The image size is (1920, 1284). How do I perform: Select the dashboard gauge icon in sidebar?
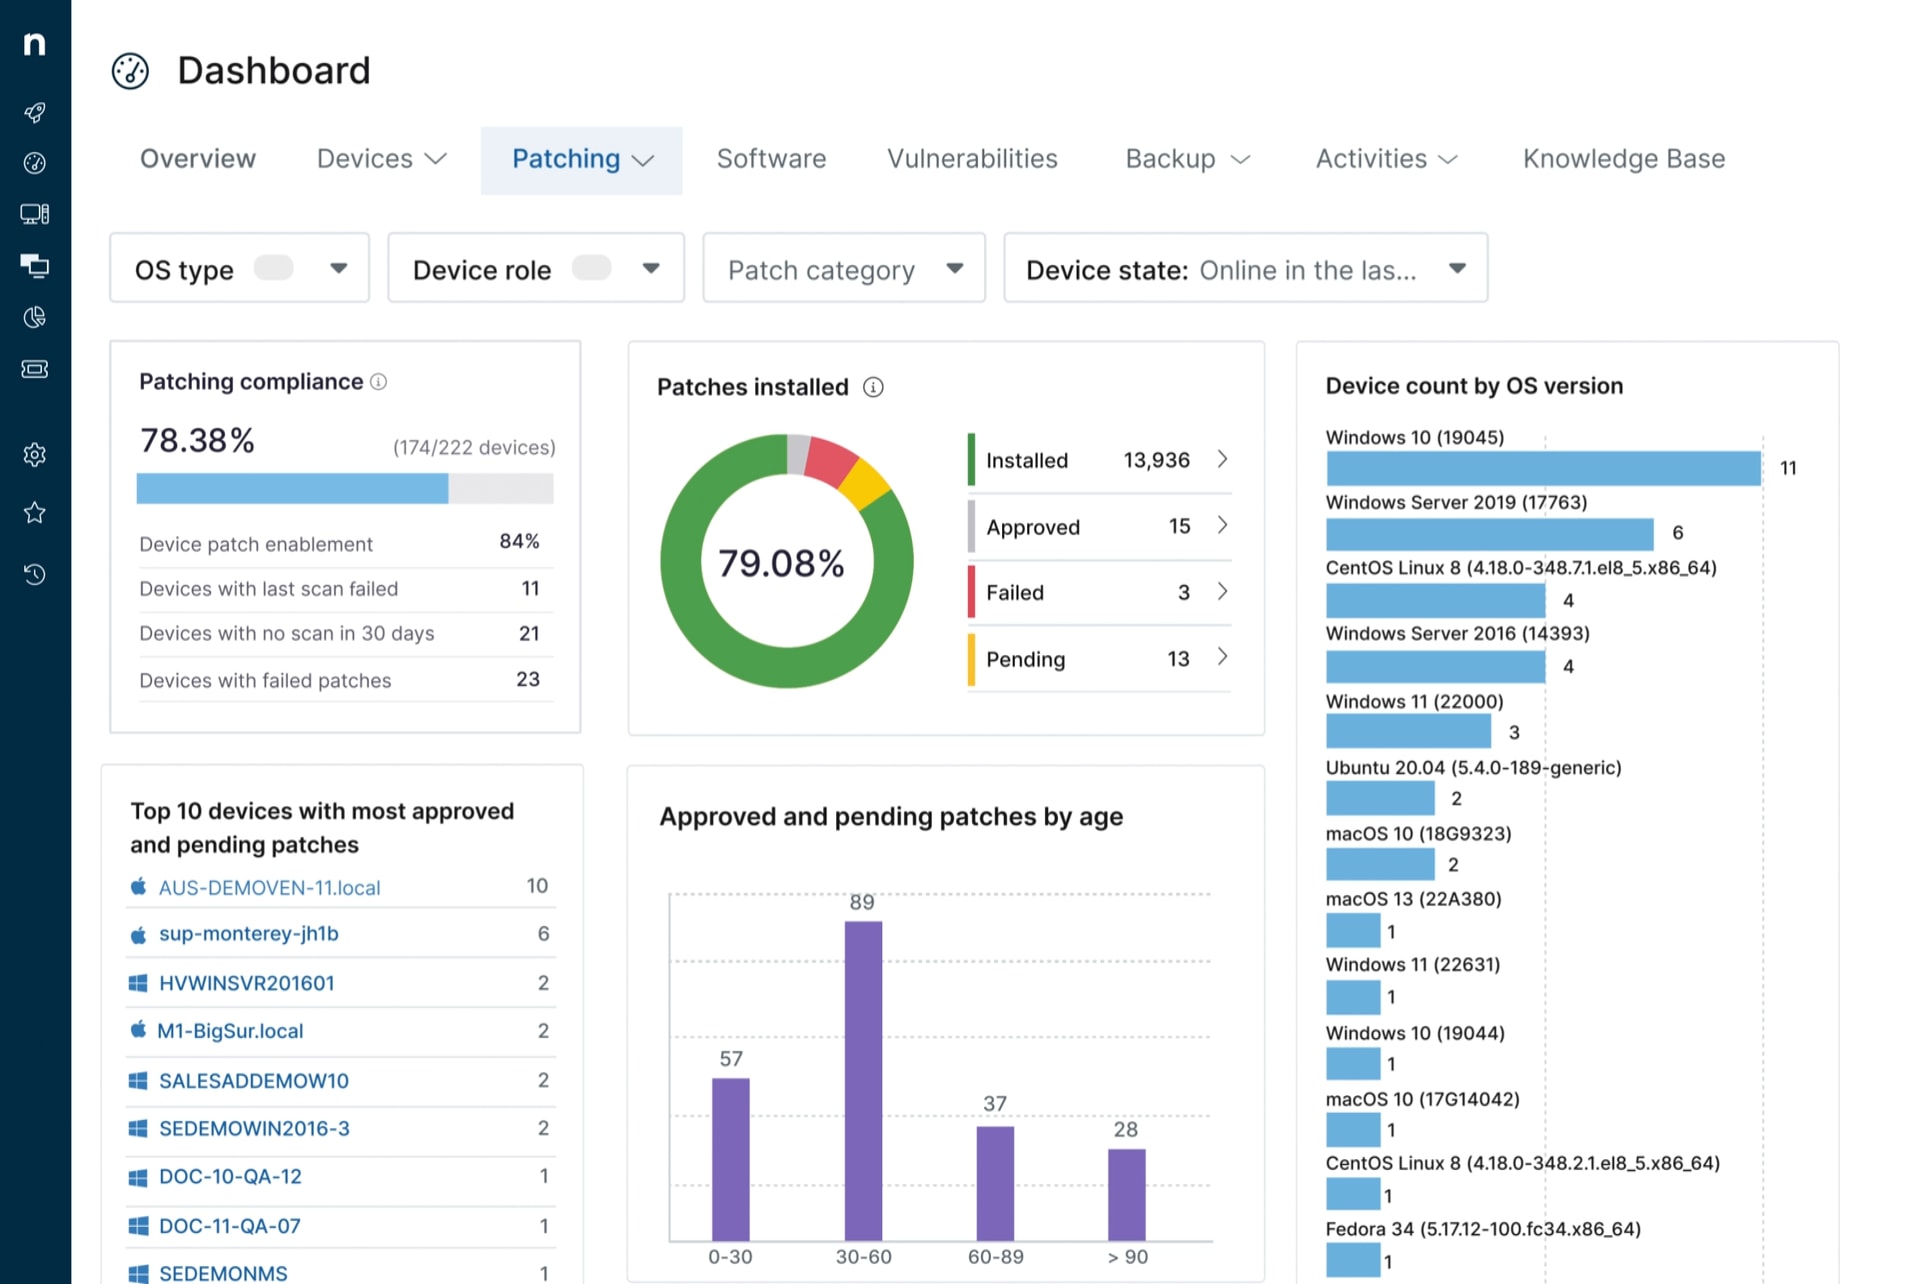34,163
